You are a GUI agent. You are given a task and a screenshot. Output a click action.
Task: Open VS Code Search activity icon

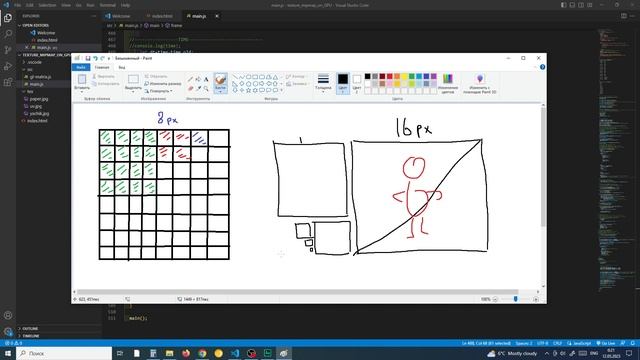point(8,34)
